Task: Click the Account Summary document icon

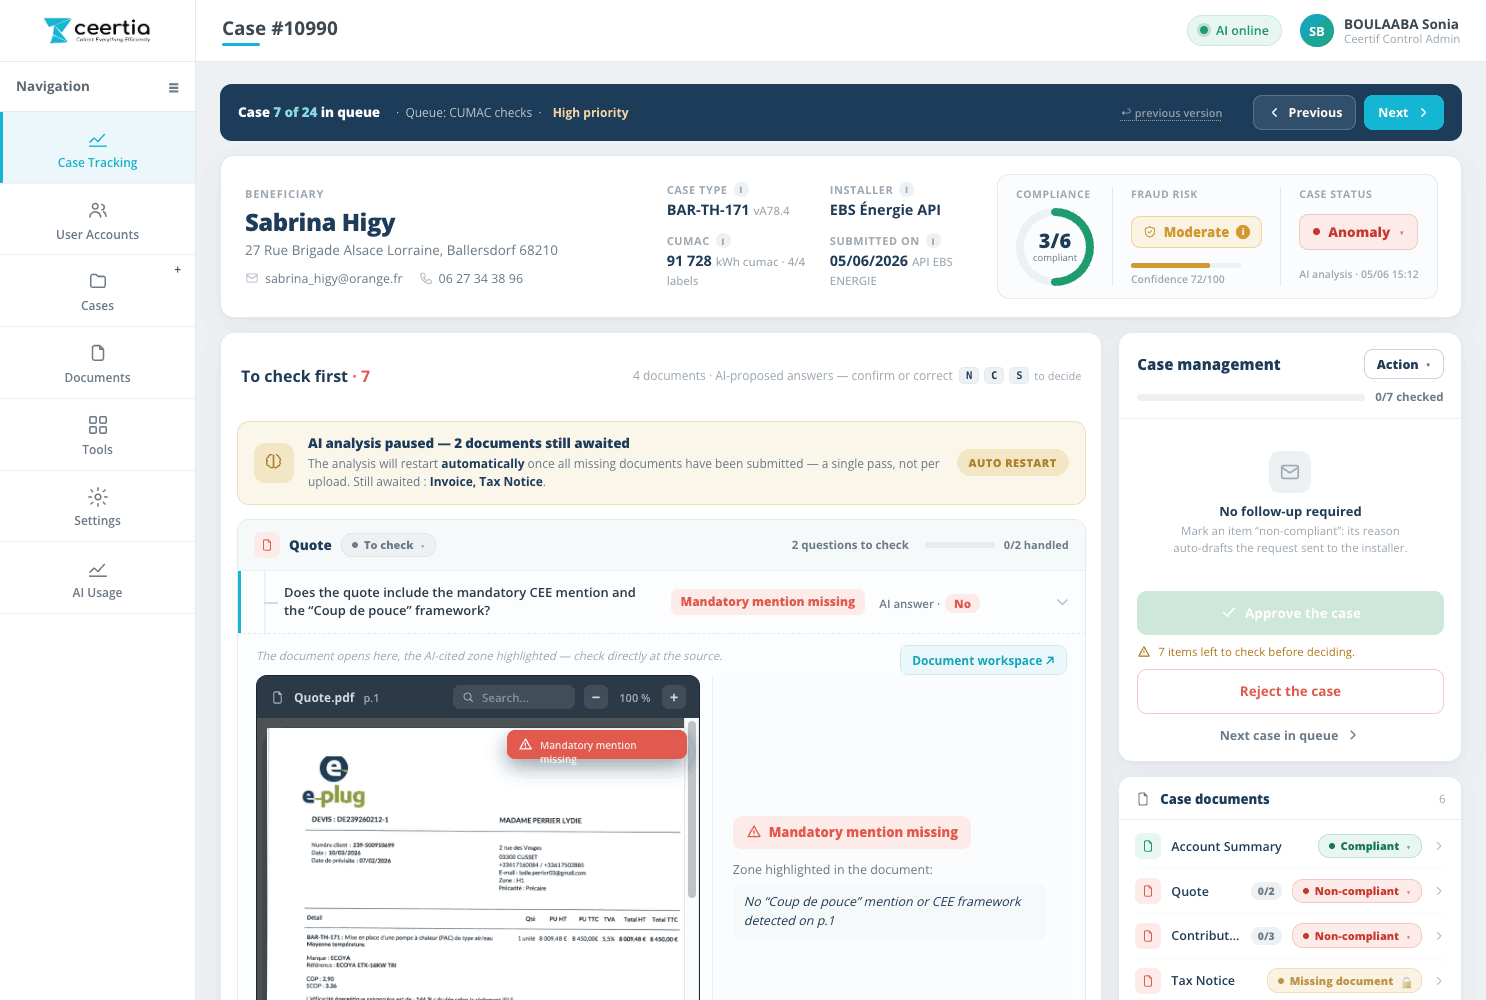Action: point(1148,846)
